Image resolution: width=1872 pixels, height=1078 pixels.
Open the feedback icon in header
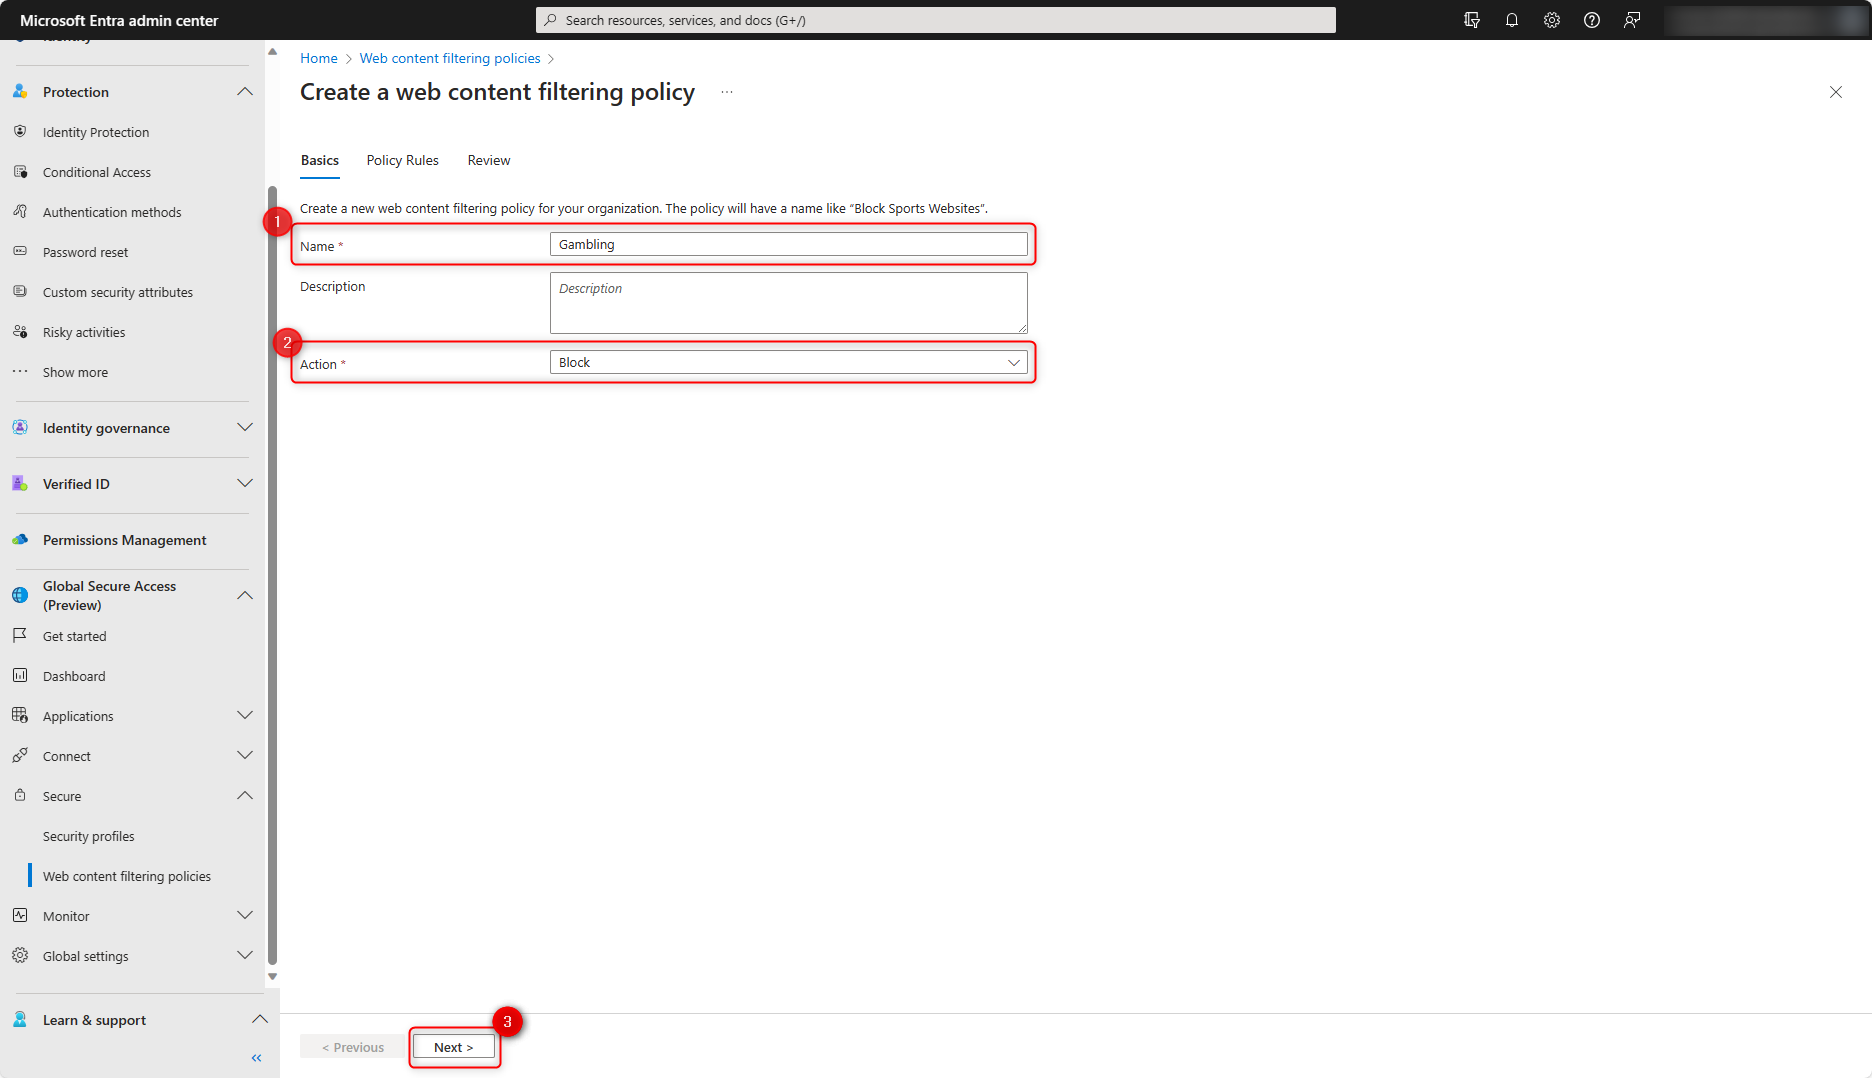coord(1631,20)
